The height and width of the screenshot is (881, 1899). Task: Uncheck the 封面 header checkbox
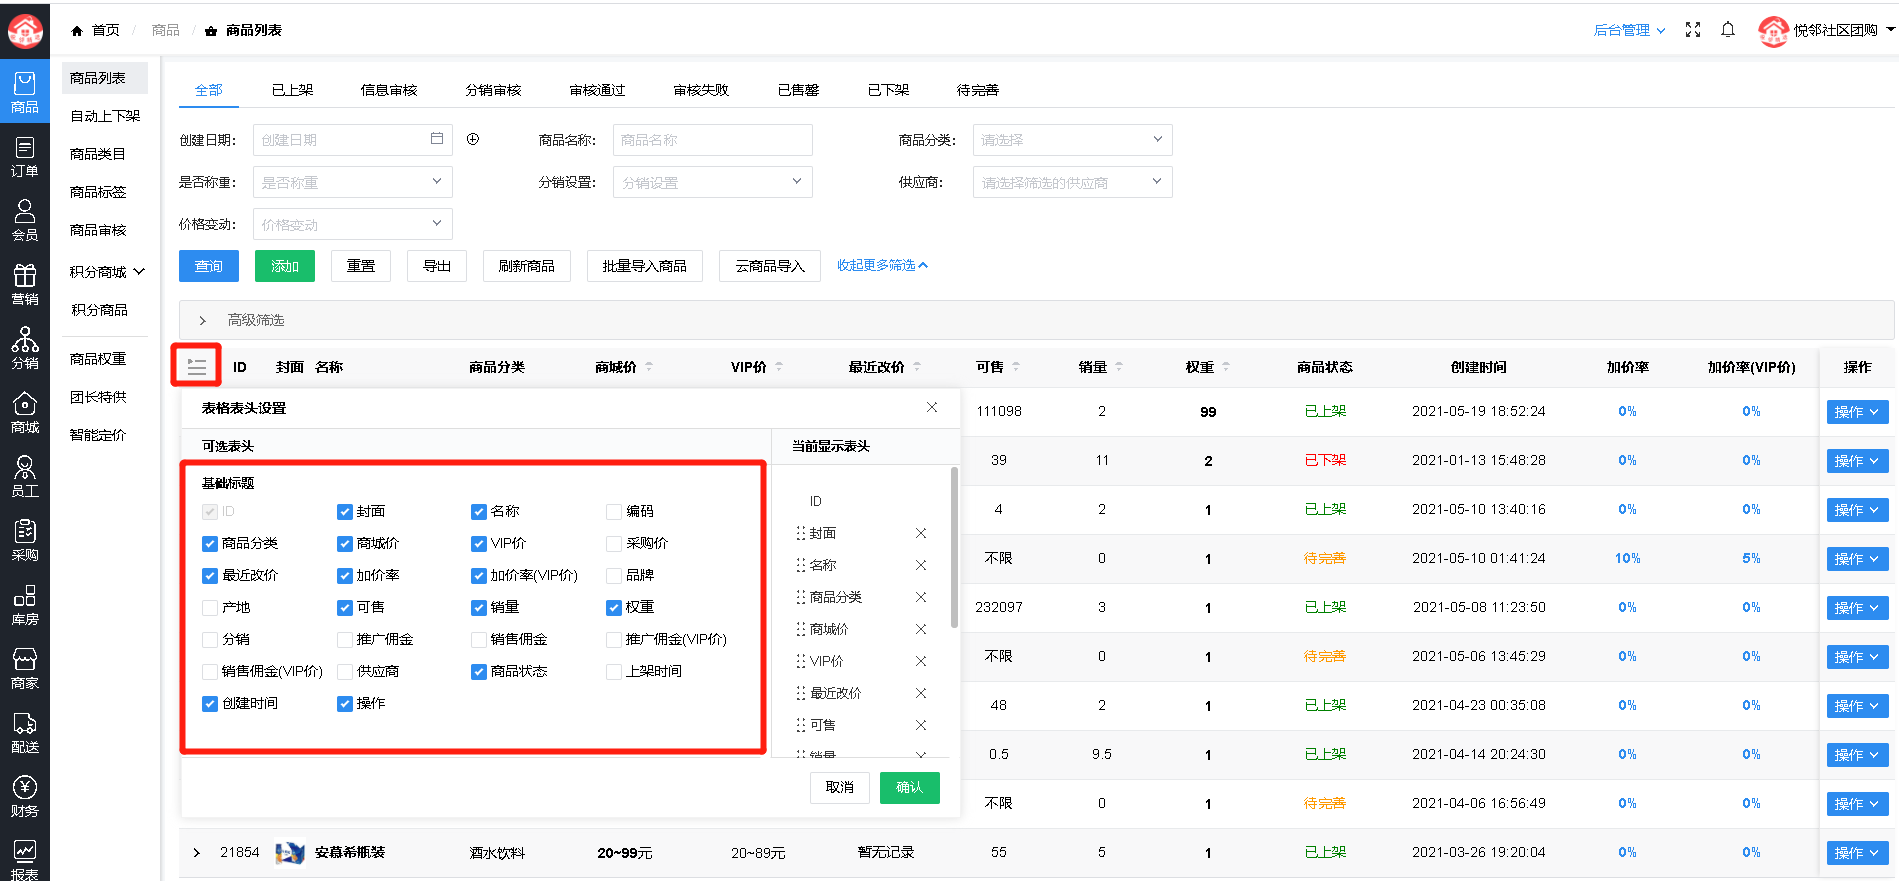point(345,512)
